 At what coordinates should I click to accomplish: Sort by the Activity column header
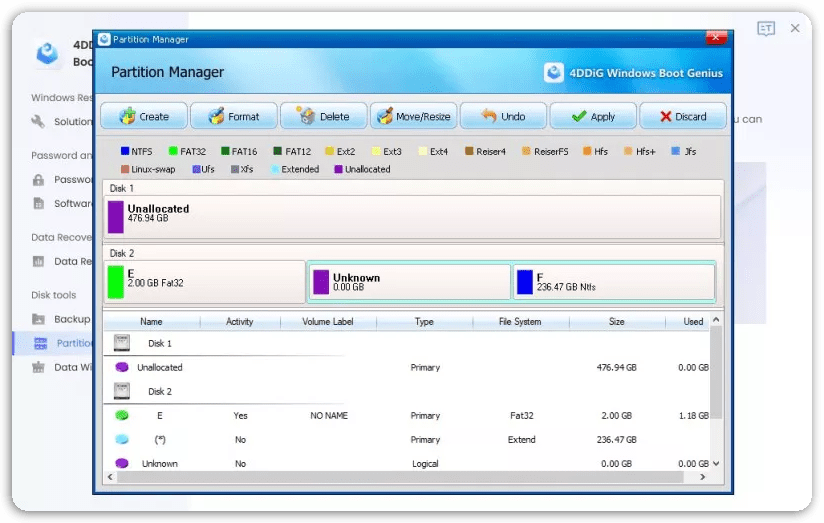click(240, 322)
